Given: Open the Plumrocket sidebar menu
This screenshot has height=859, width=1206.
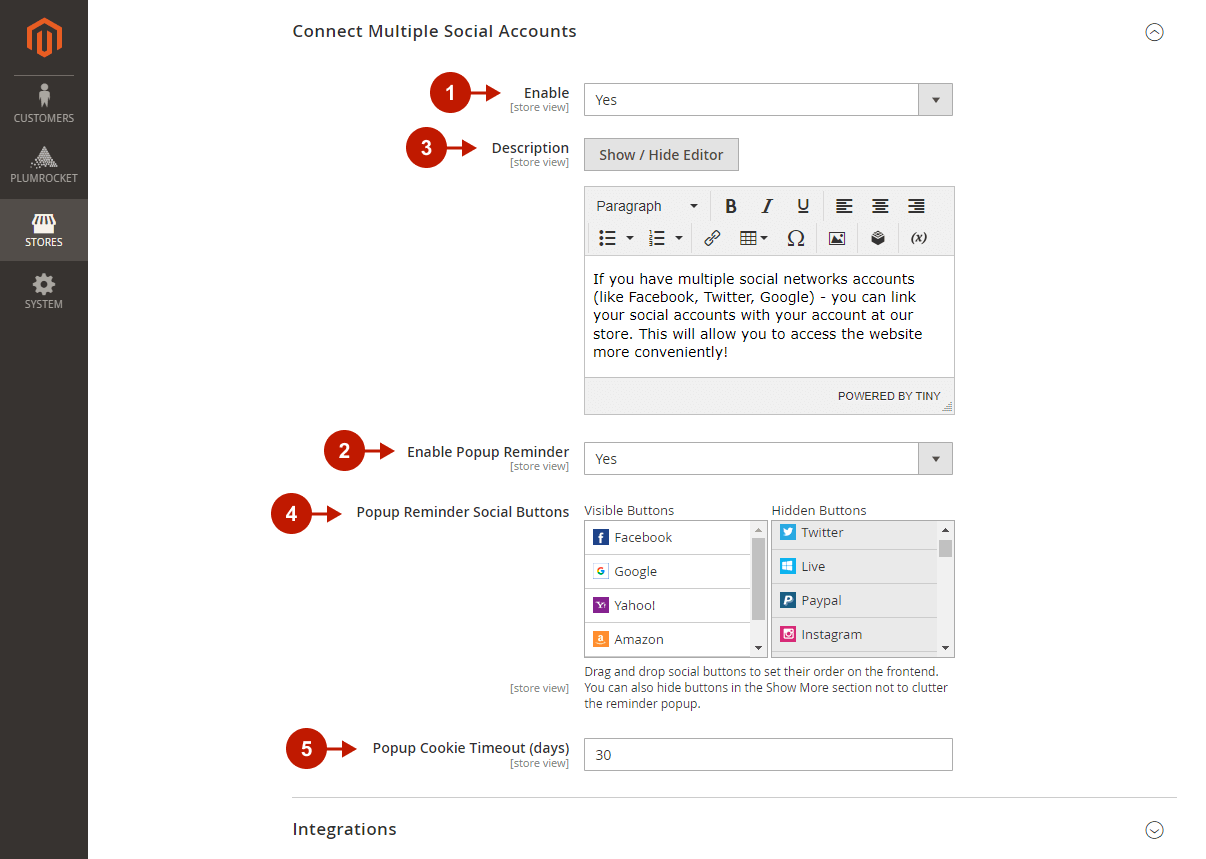Looking at the screenshot, I should (x=44, y=166).
